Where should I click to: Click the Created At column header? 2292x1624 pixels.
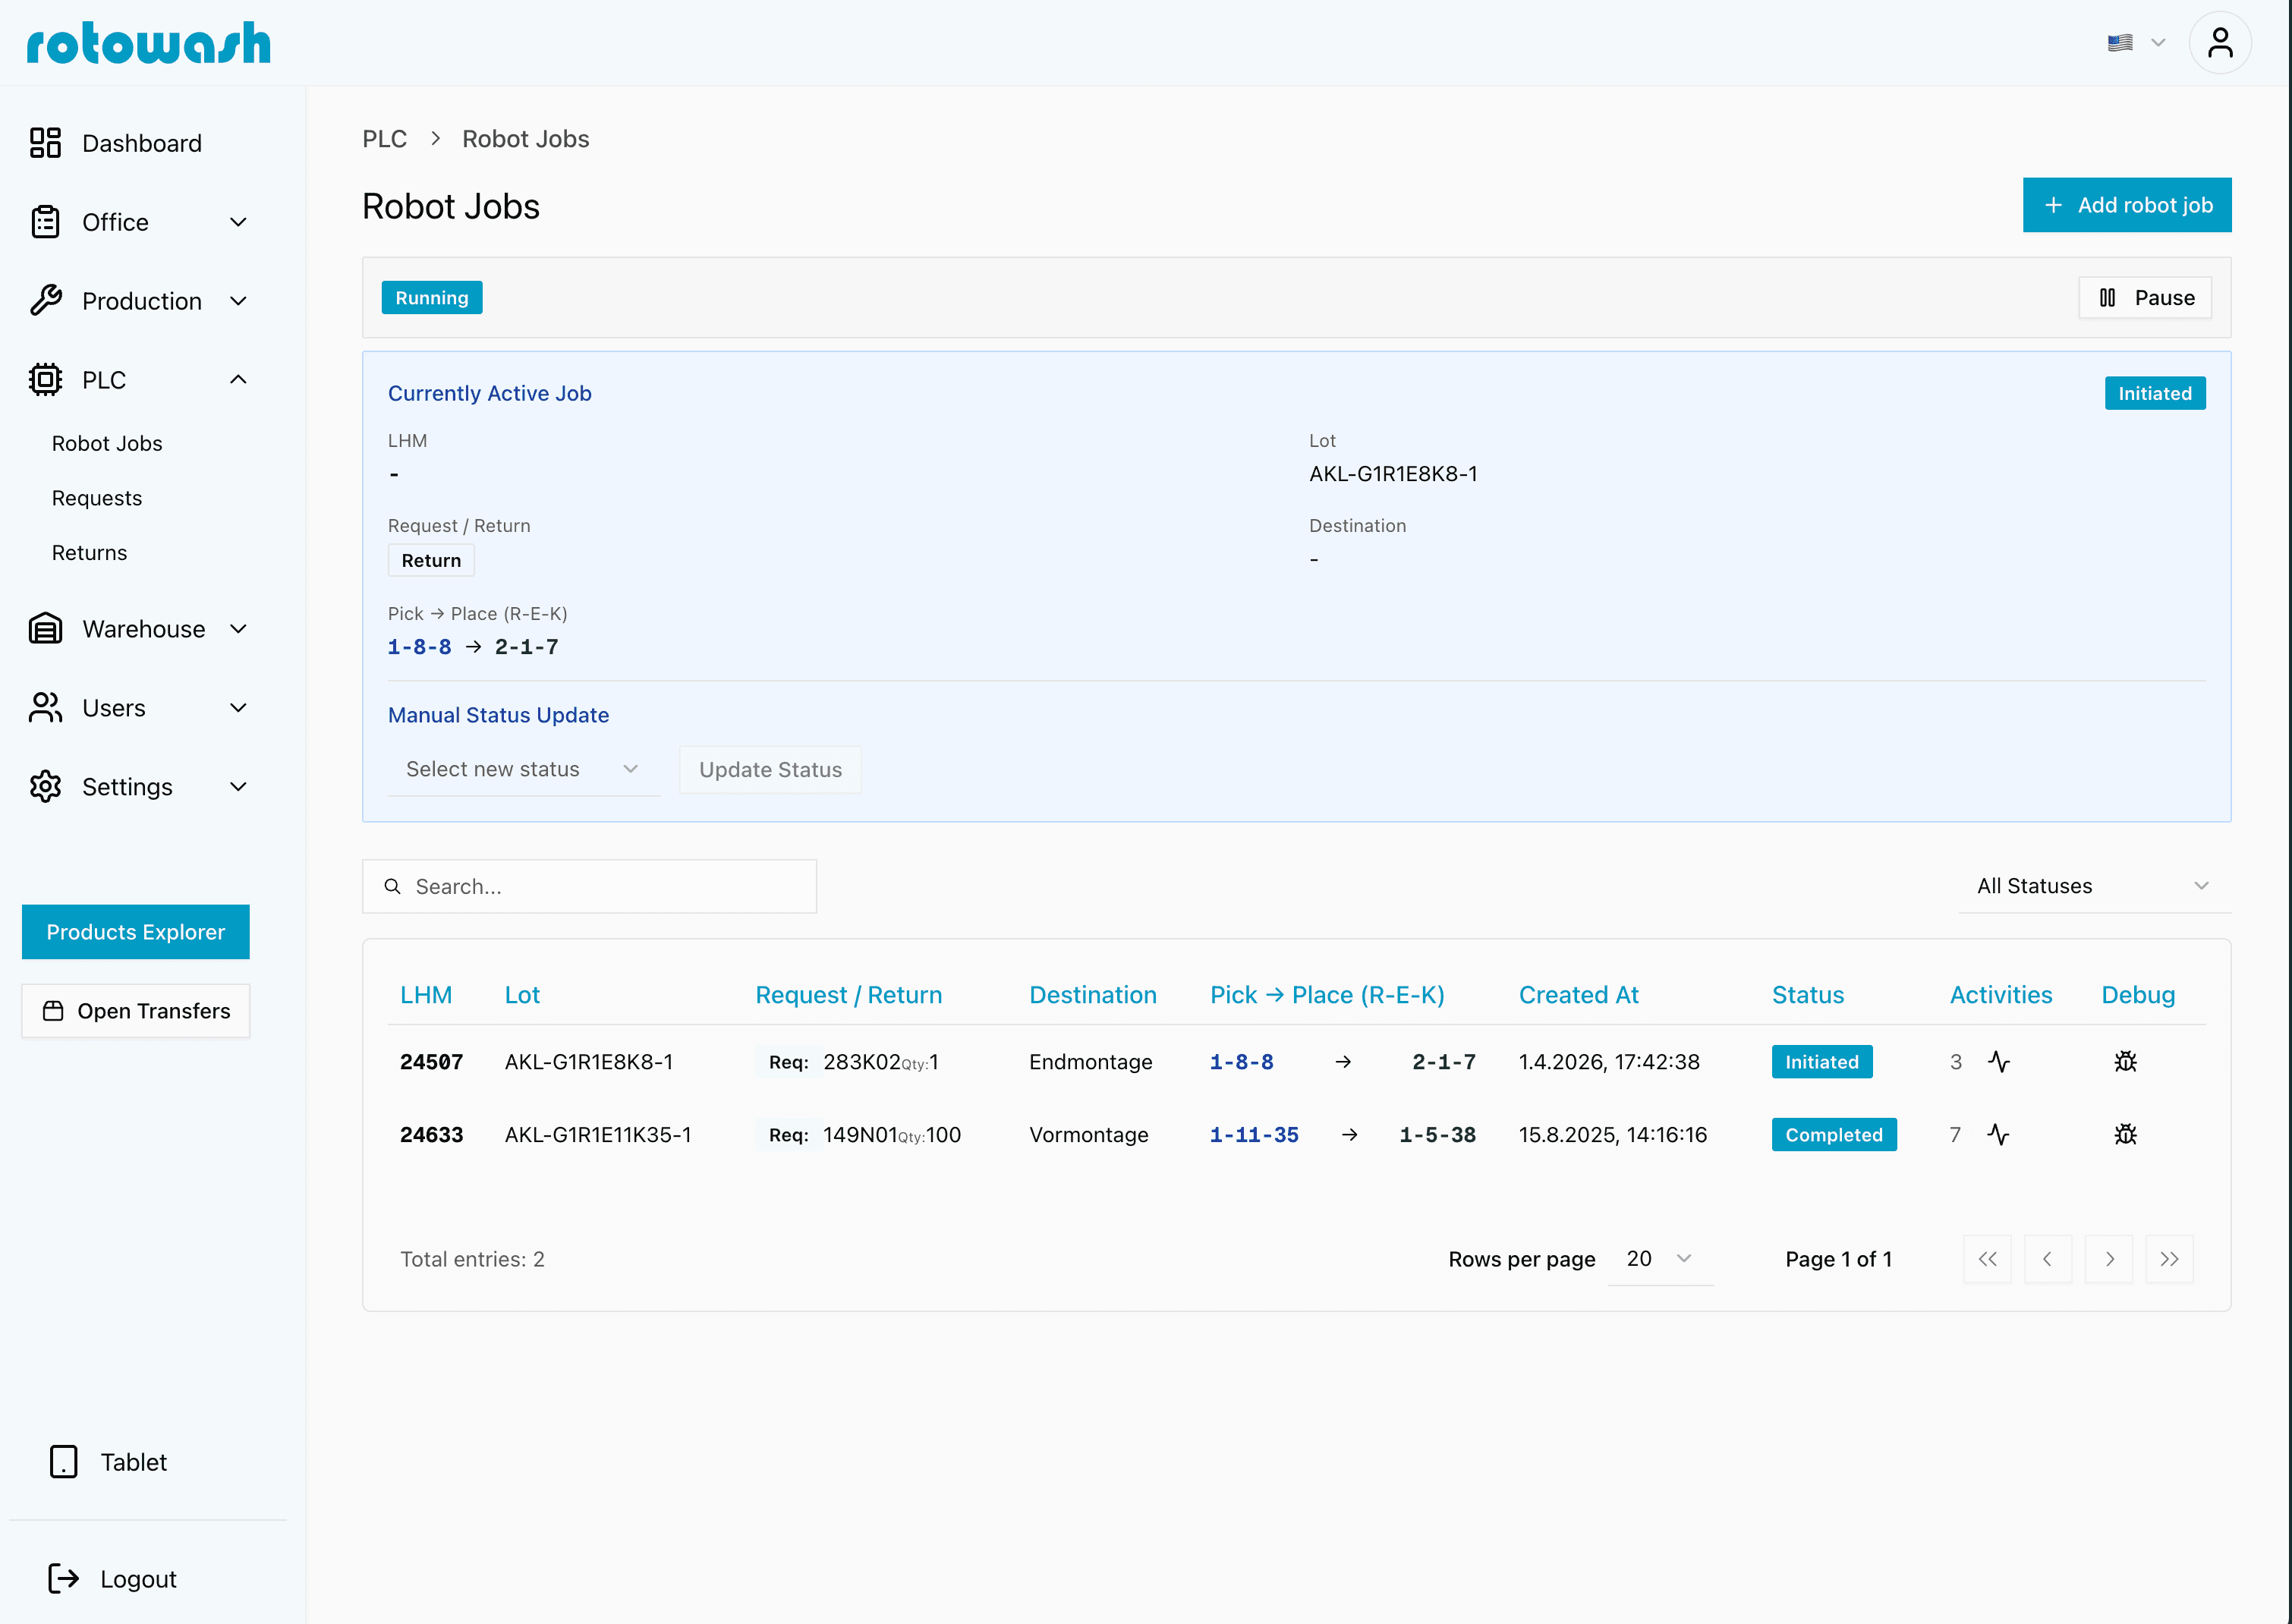pyautogui.click(x=1578, y=995)
